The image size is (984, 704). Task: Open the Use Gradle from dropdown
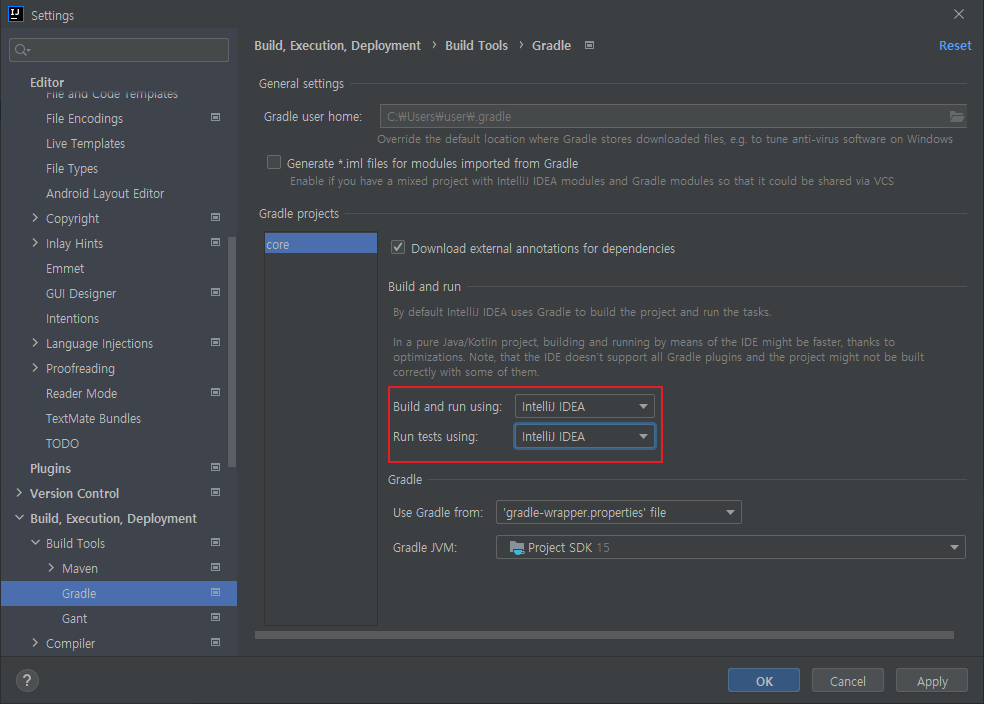pyautogui.click(x=618, y=513)
